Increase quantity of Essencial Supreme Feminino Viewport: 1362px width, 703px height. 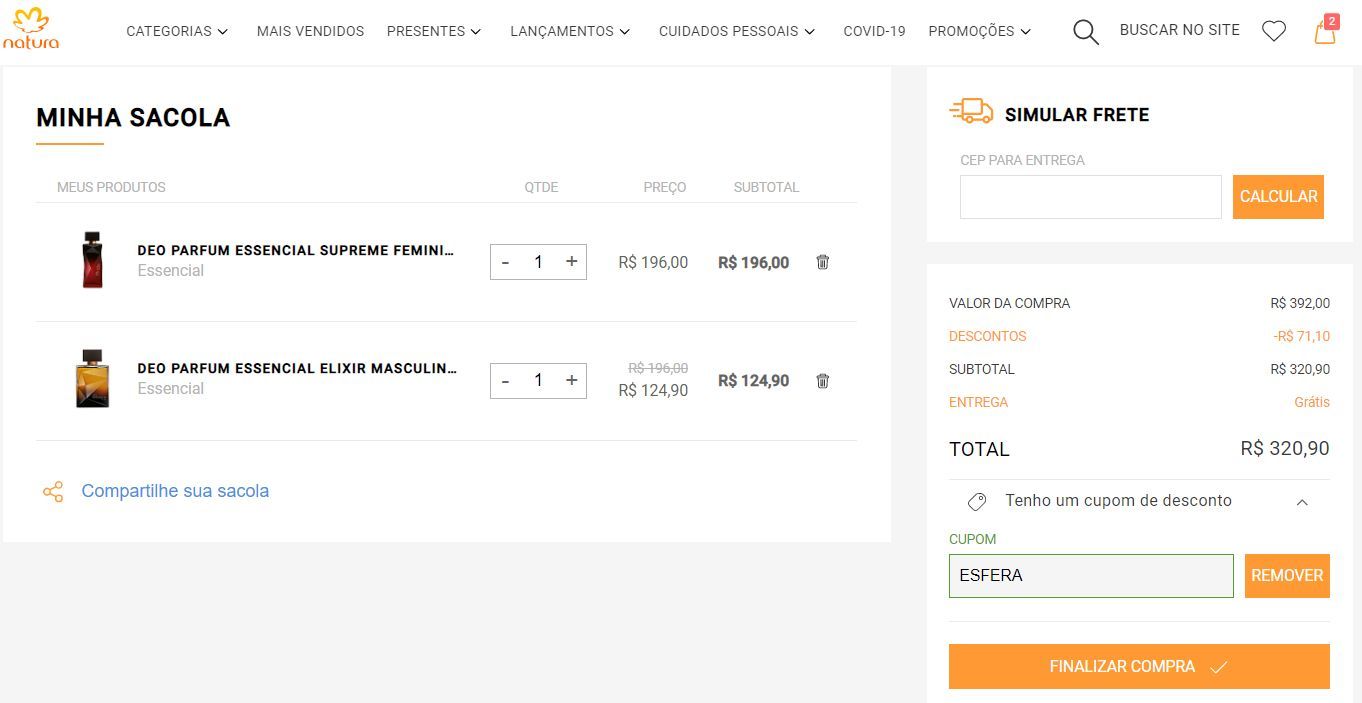[x=571, y=261]
